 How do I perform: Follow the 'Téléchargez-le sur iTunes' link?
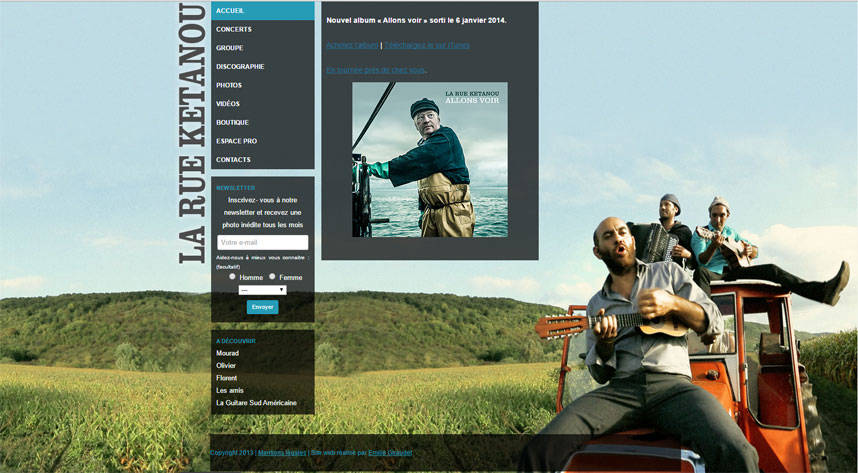(427, 45)
